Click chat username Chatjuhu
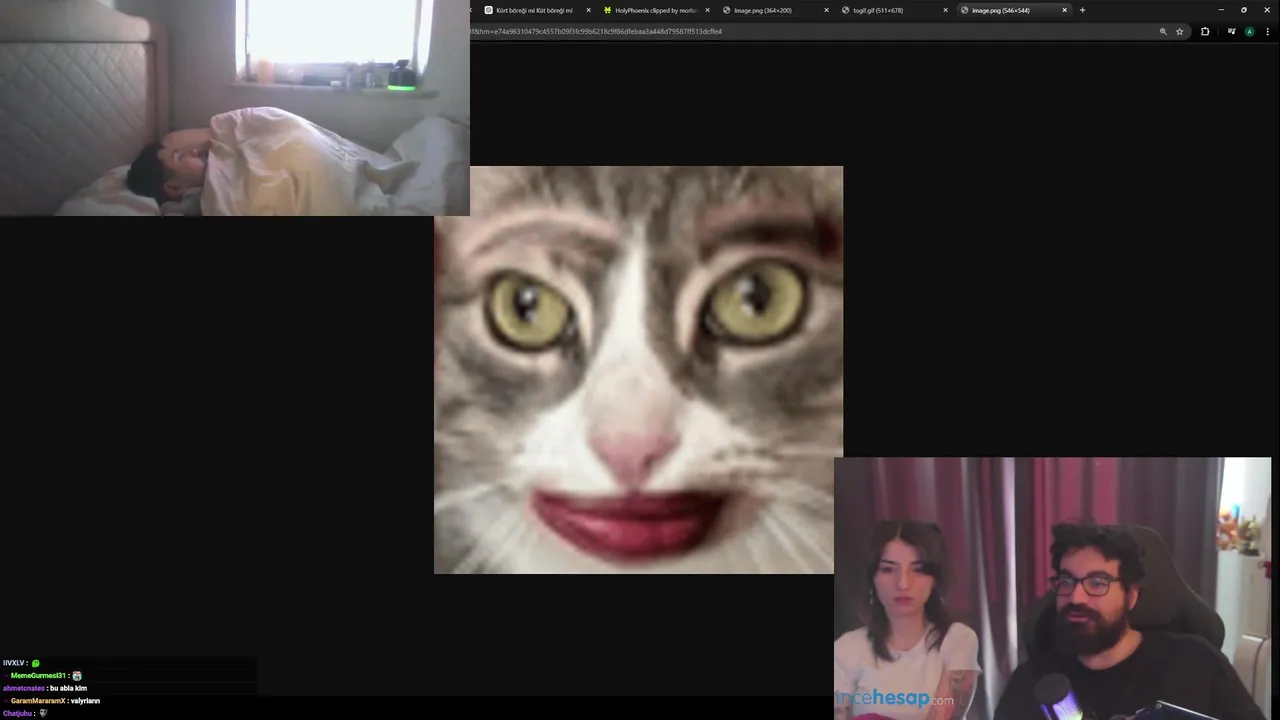Screen dimensions: 1280x720 (18, 713)
